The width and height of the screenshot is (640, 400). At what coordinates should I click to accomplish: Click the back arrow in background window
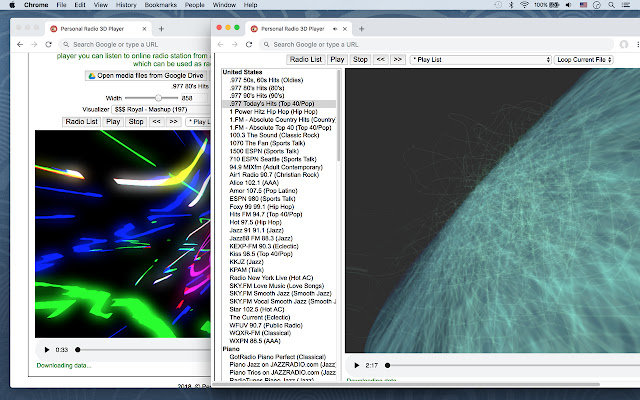pyautogui.click(x=20, y=44)
